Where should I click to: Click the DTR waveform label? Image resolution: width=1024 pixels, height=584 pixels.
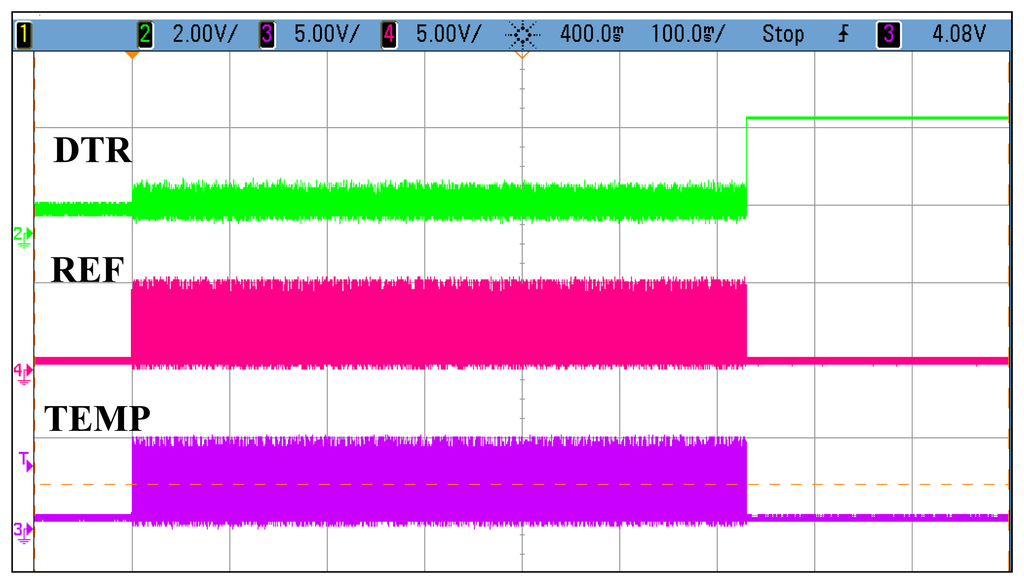point(92,151)
